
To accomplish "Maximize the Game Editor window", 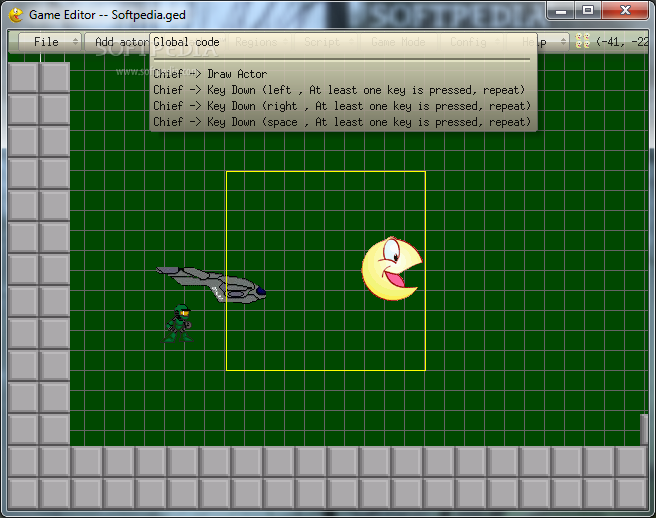I will click(x=588, y=10).
